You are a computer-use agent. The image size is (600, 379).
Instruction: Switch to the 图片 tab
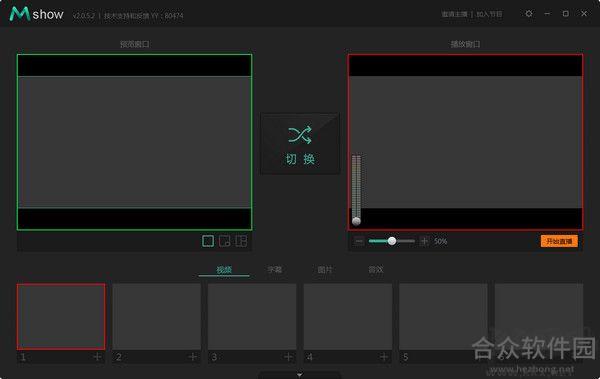point(325,270)
